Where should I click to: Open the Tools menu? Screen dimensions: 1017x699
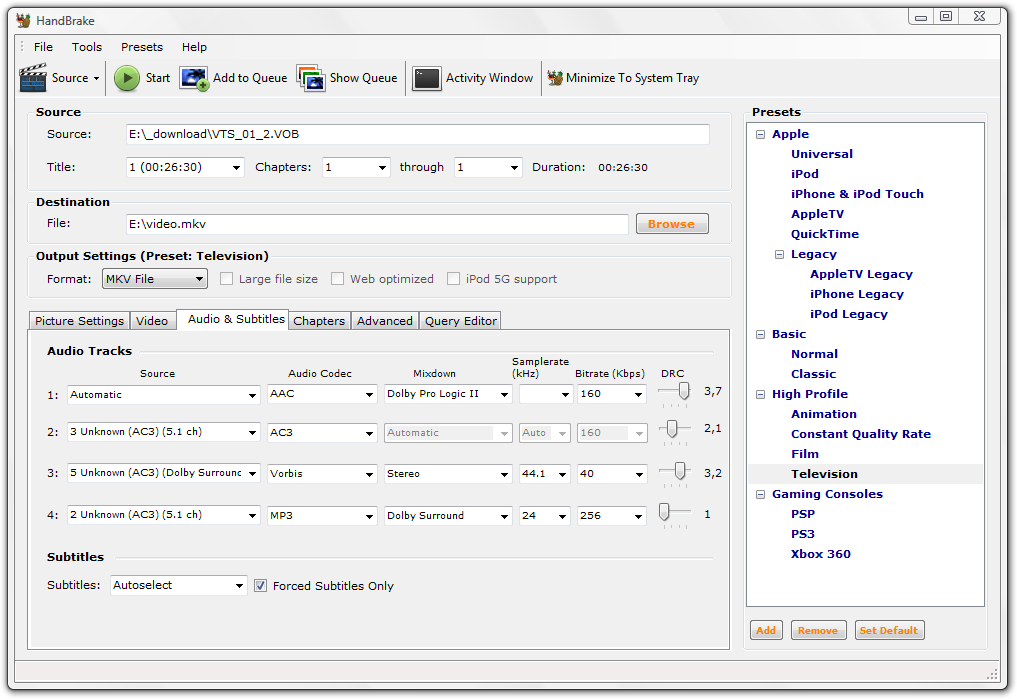87,47
